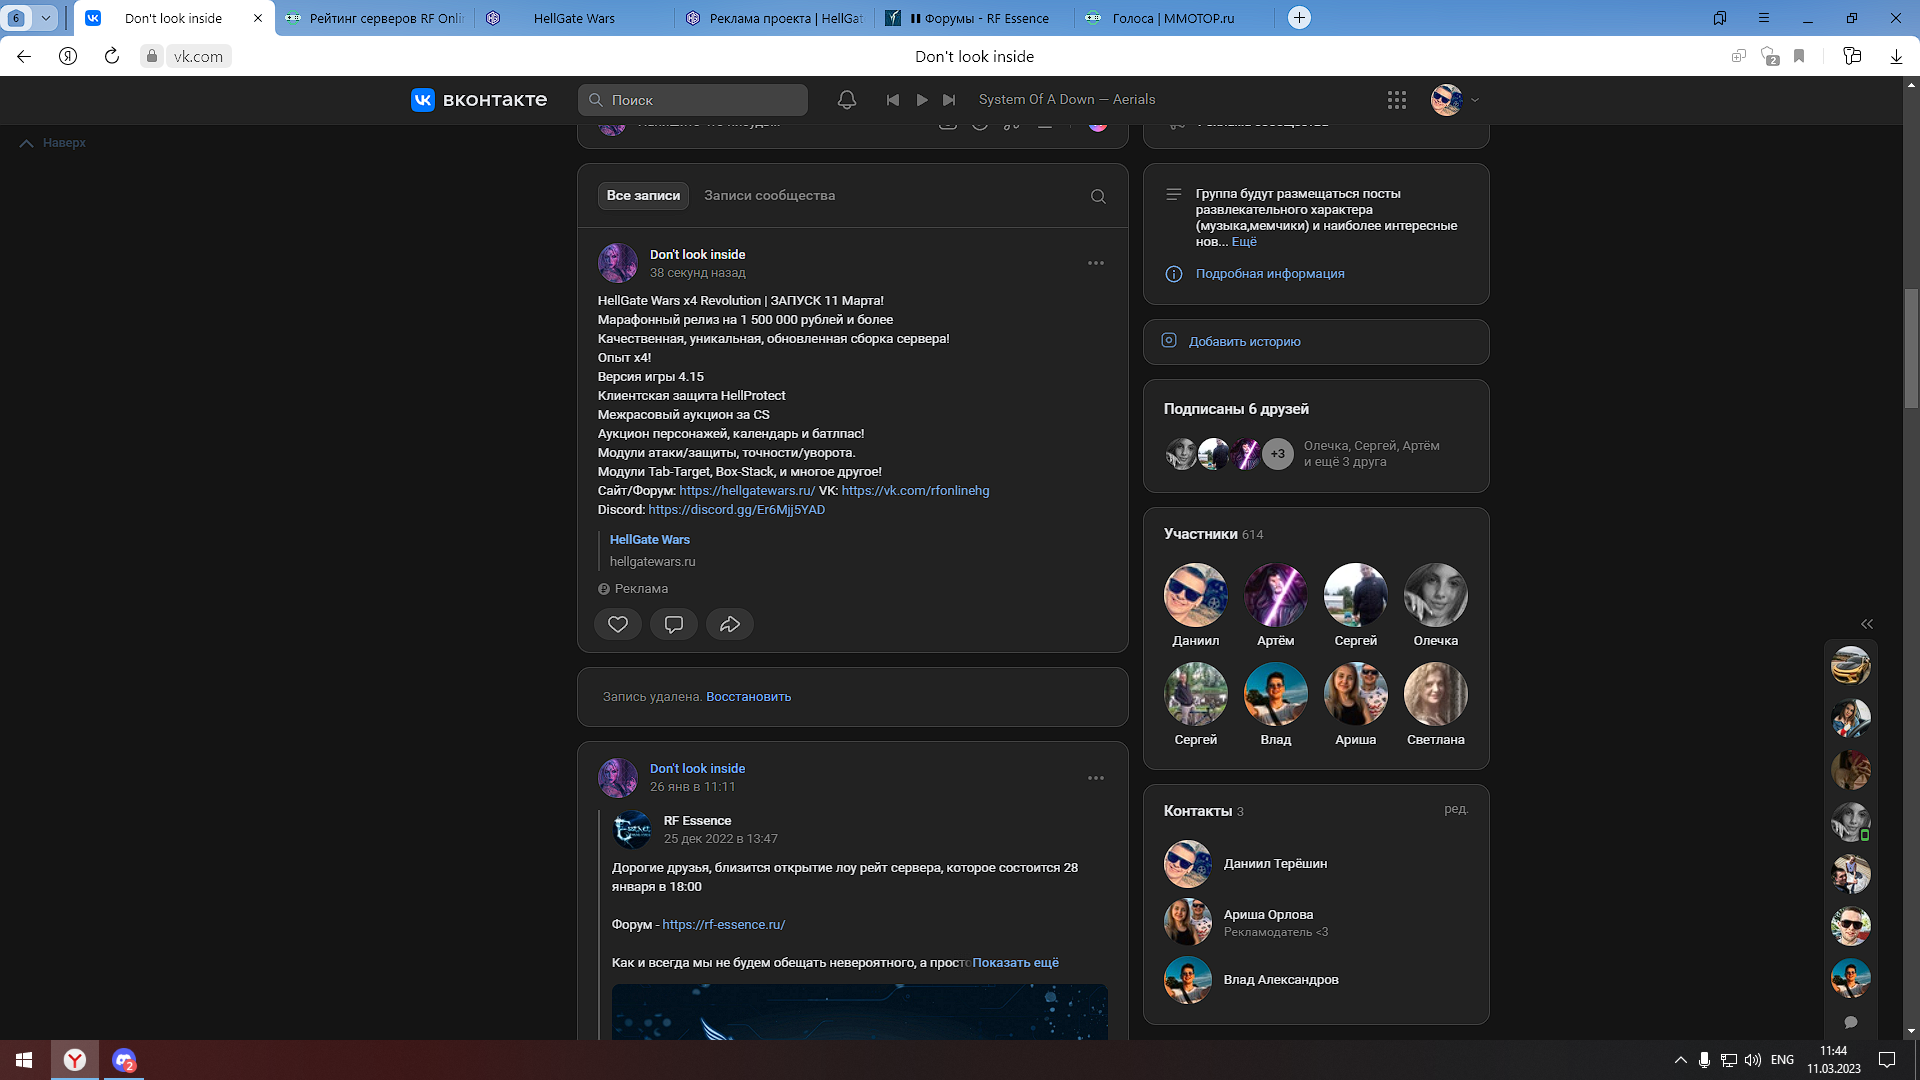Viewport: 1920px width, 1080px height.
Task: Comment on the HellGate Wars post
Action: [674, 624]
